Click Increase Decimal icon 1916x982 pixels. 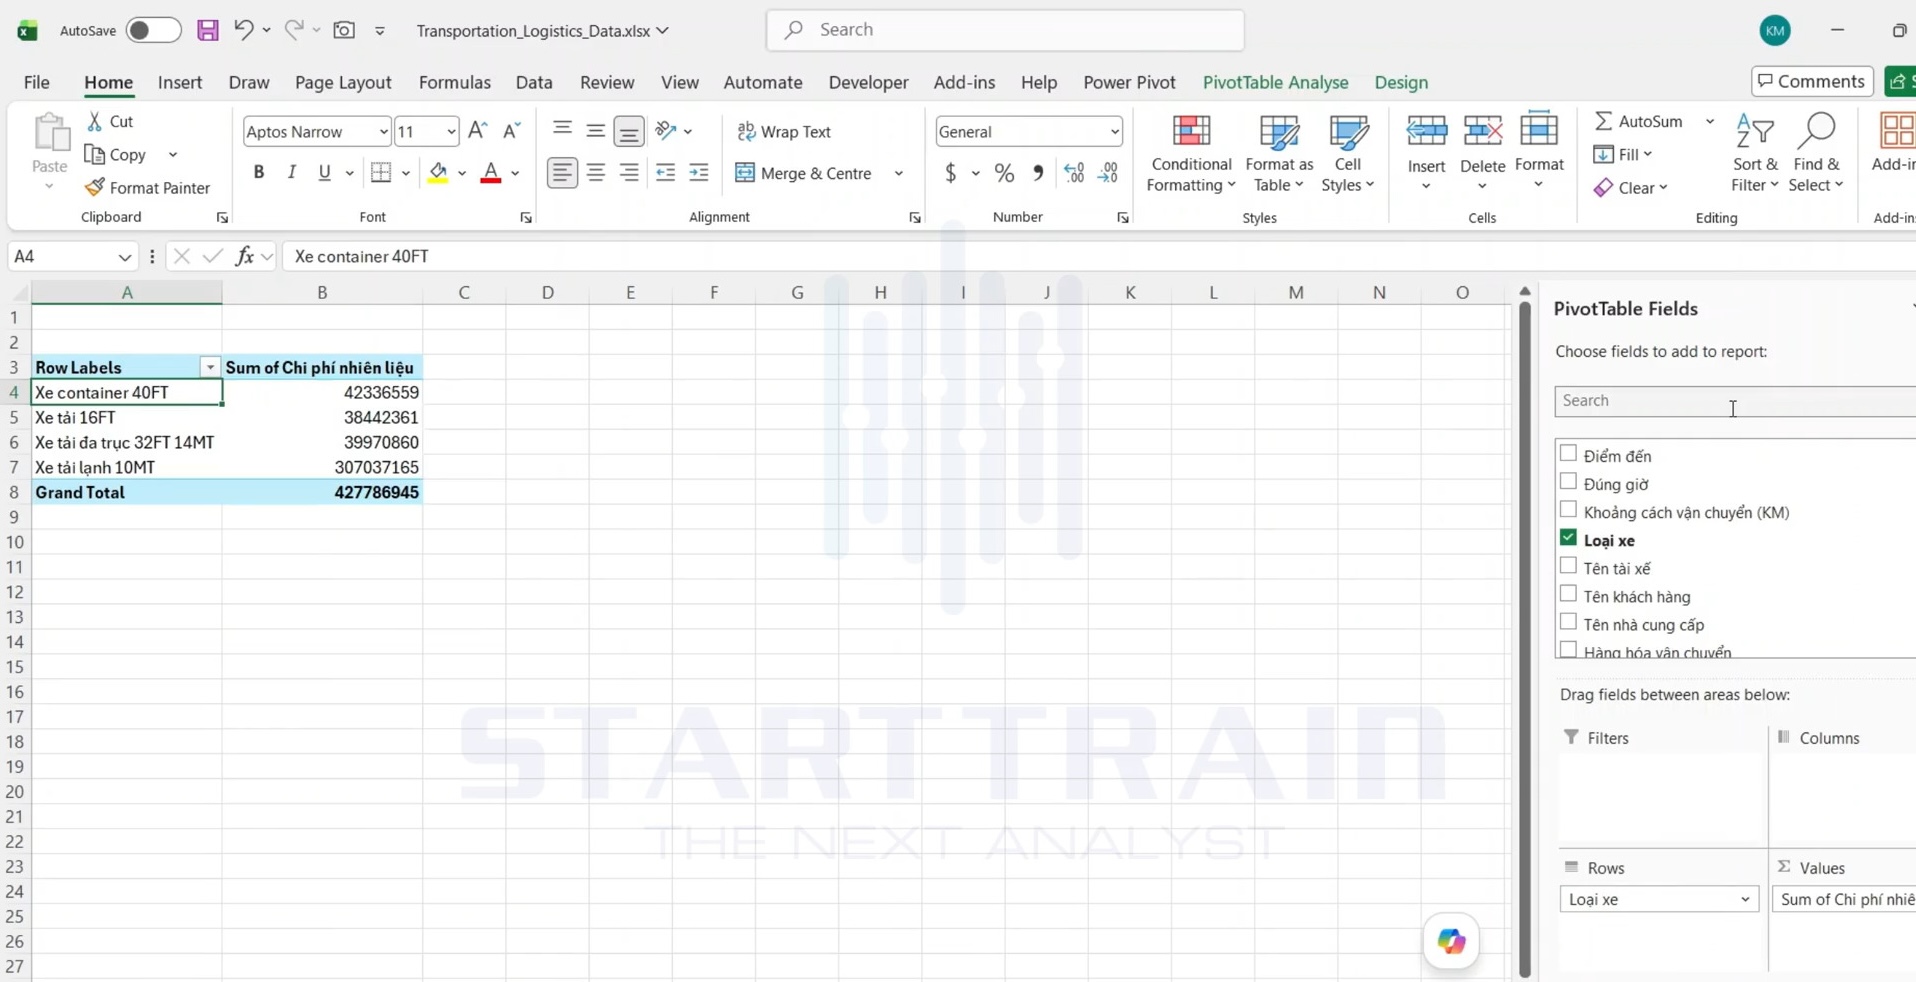coord(1074,173)
